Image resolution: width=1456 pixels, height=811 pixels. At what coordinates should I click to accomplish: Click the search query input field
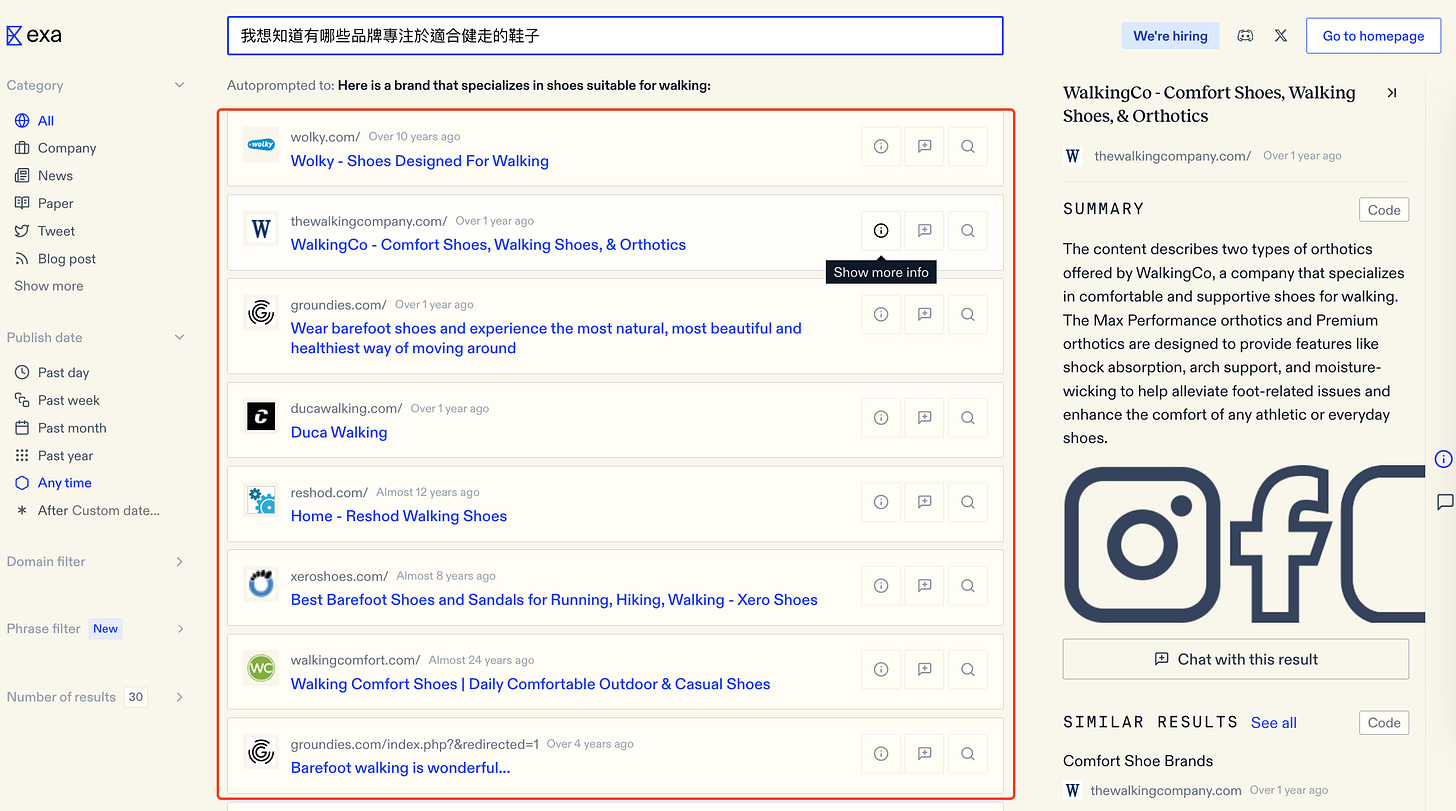coord(615,36)
